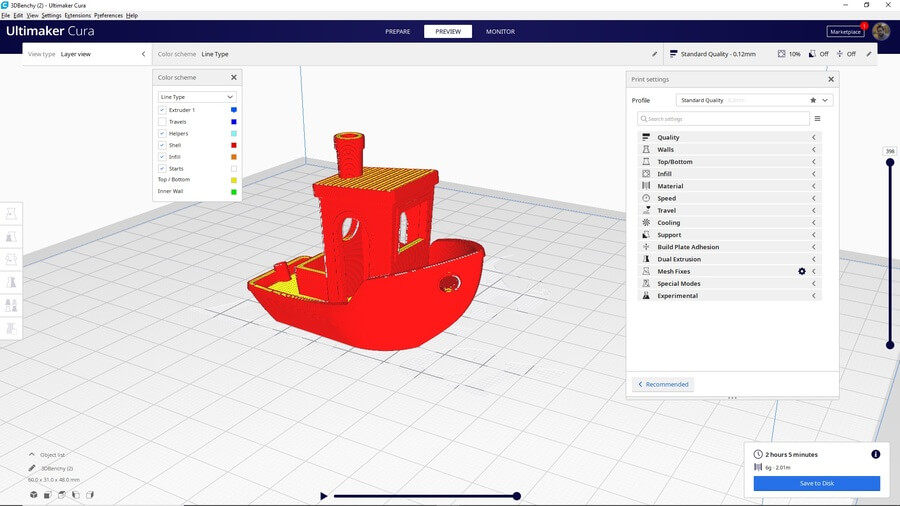The image size is (900, 506).
Task: Click the gear icon beside Mesh Fixes
Action: tap(801, 271)
